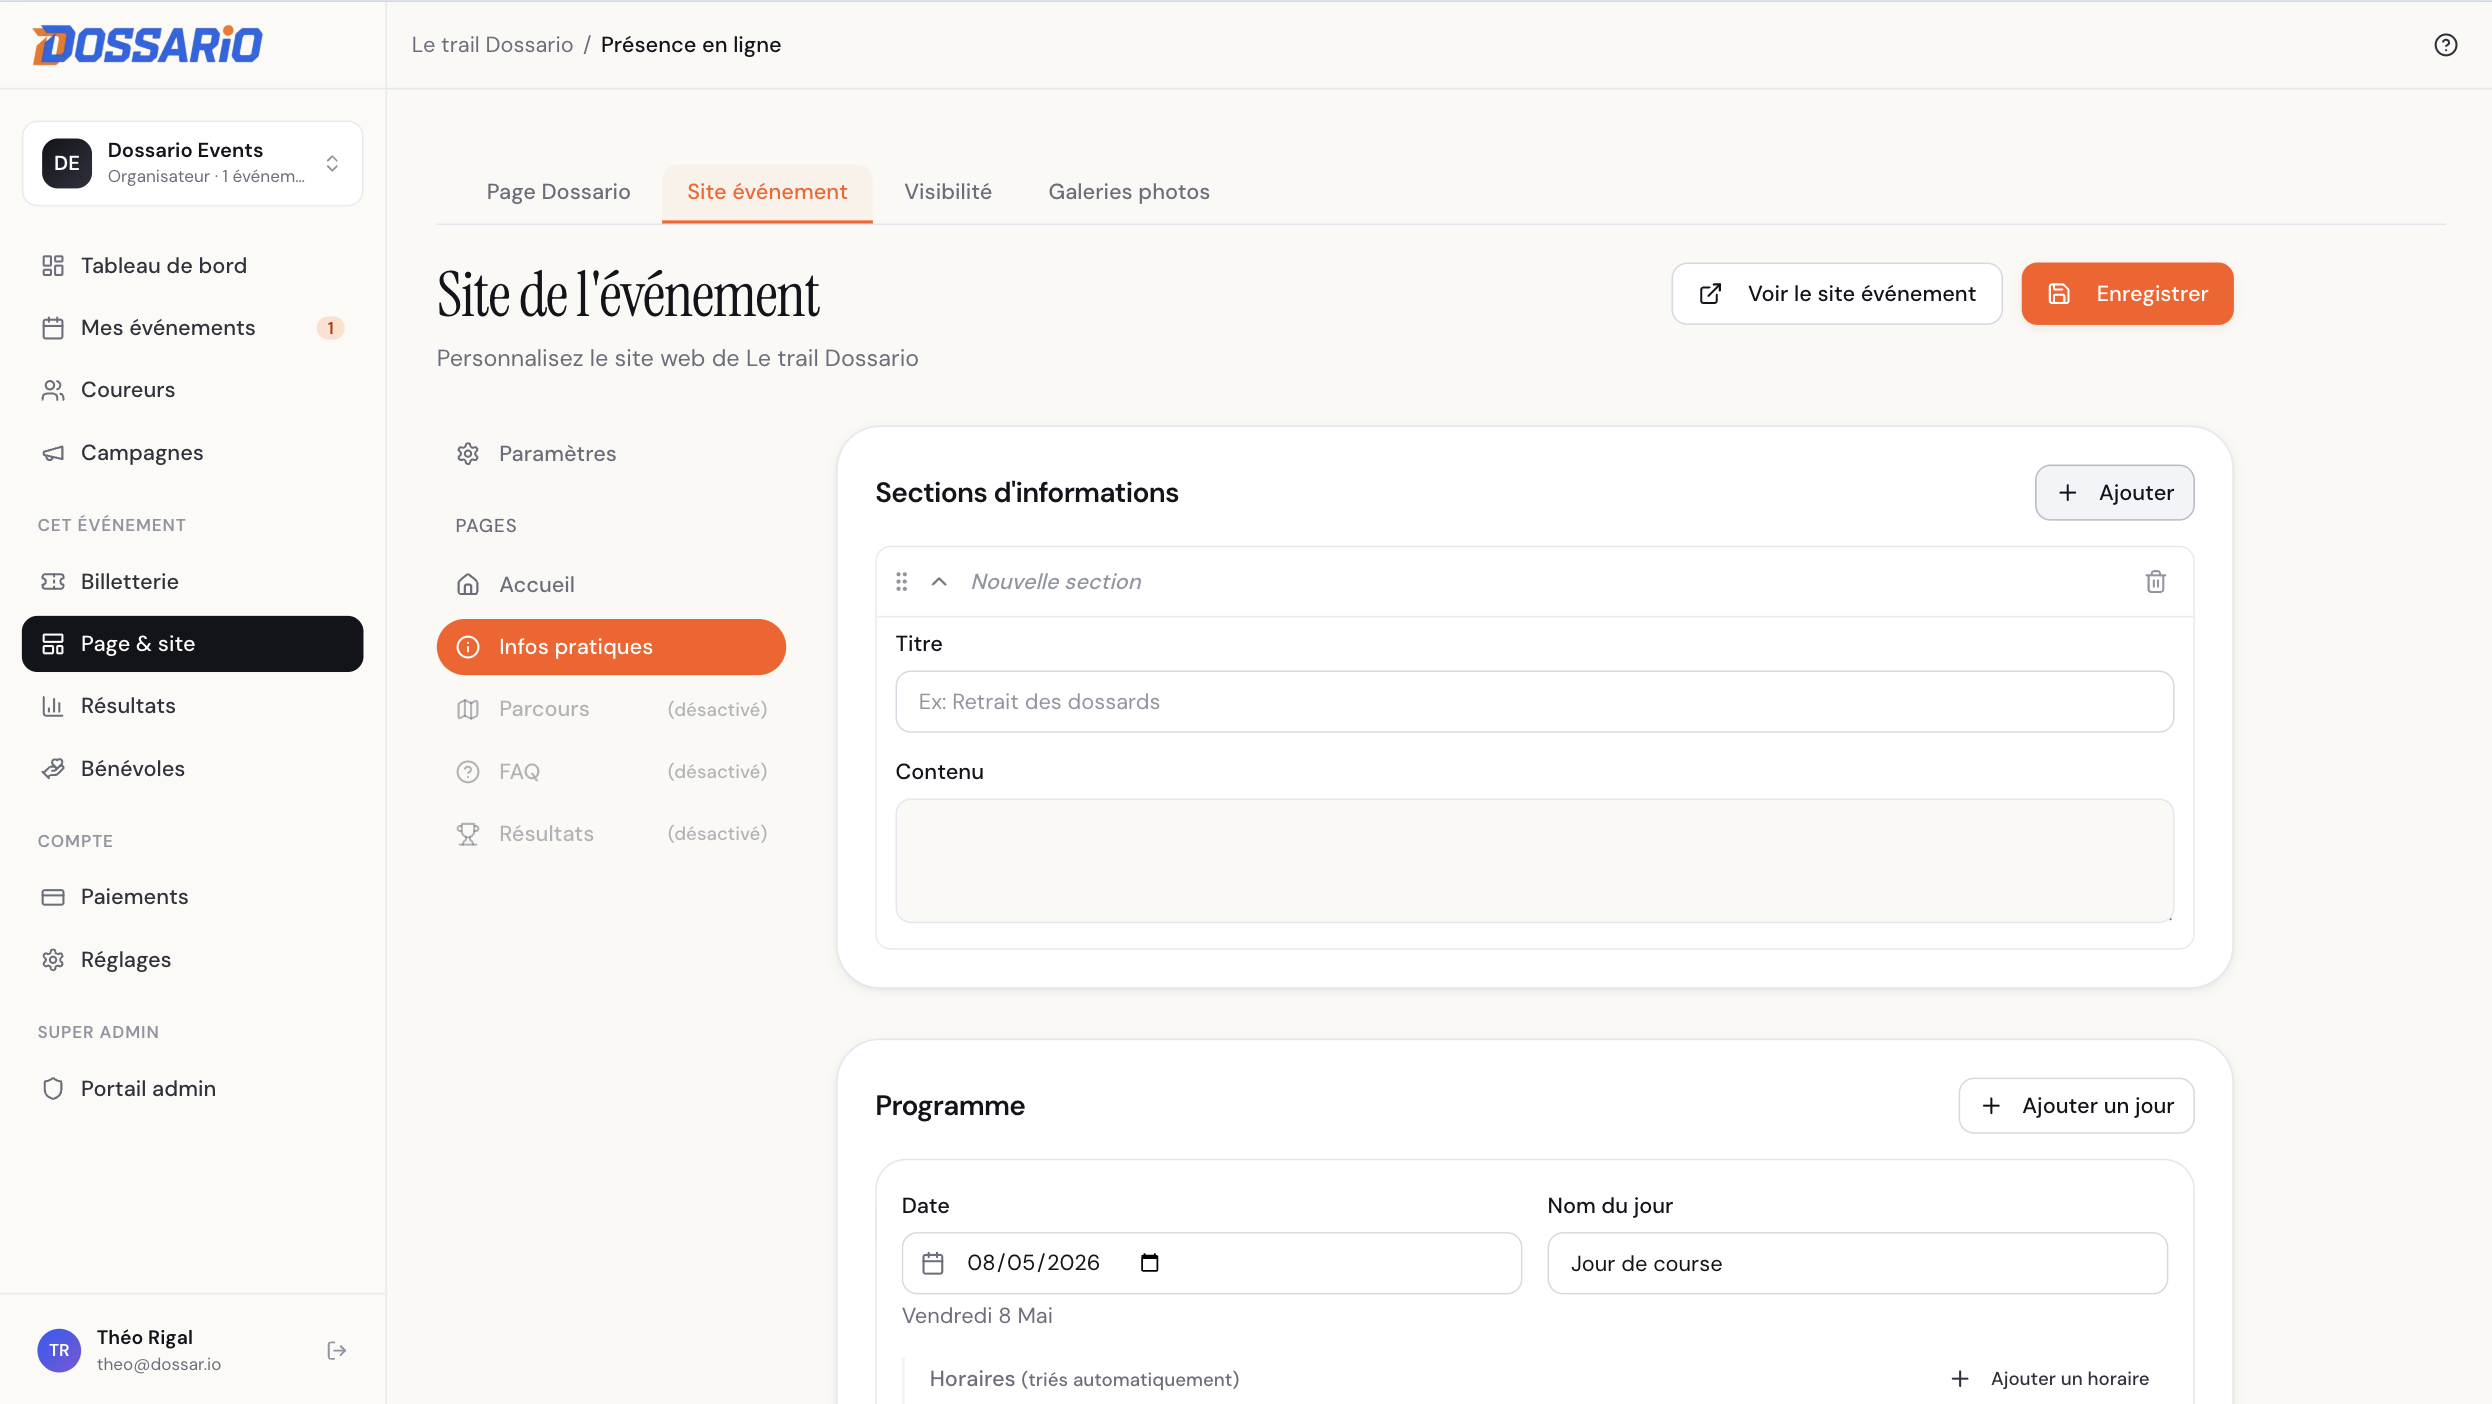Click the Contenu text area

(x=1534, y=860)
